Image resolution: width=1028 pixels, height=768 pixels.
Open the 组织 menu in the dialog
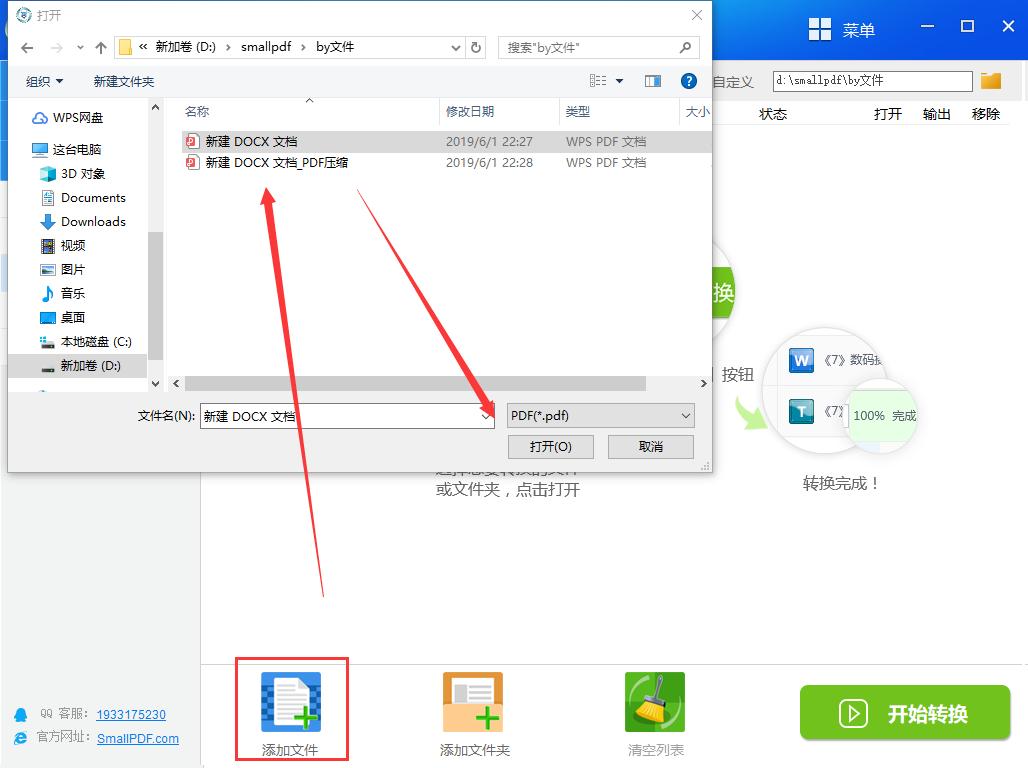(x=44, y=81)
